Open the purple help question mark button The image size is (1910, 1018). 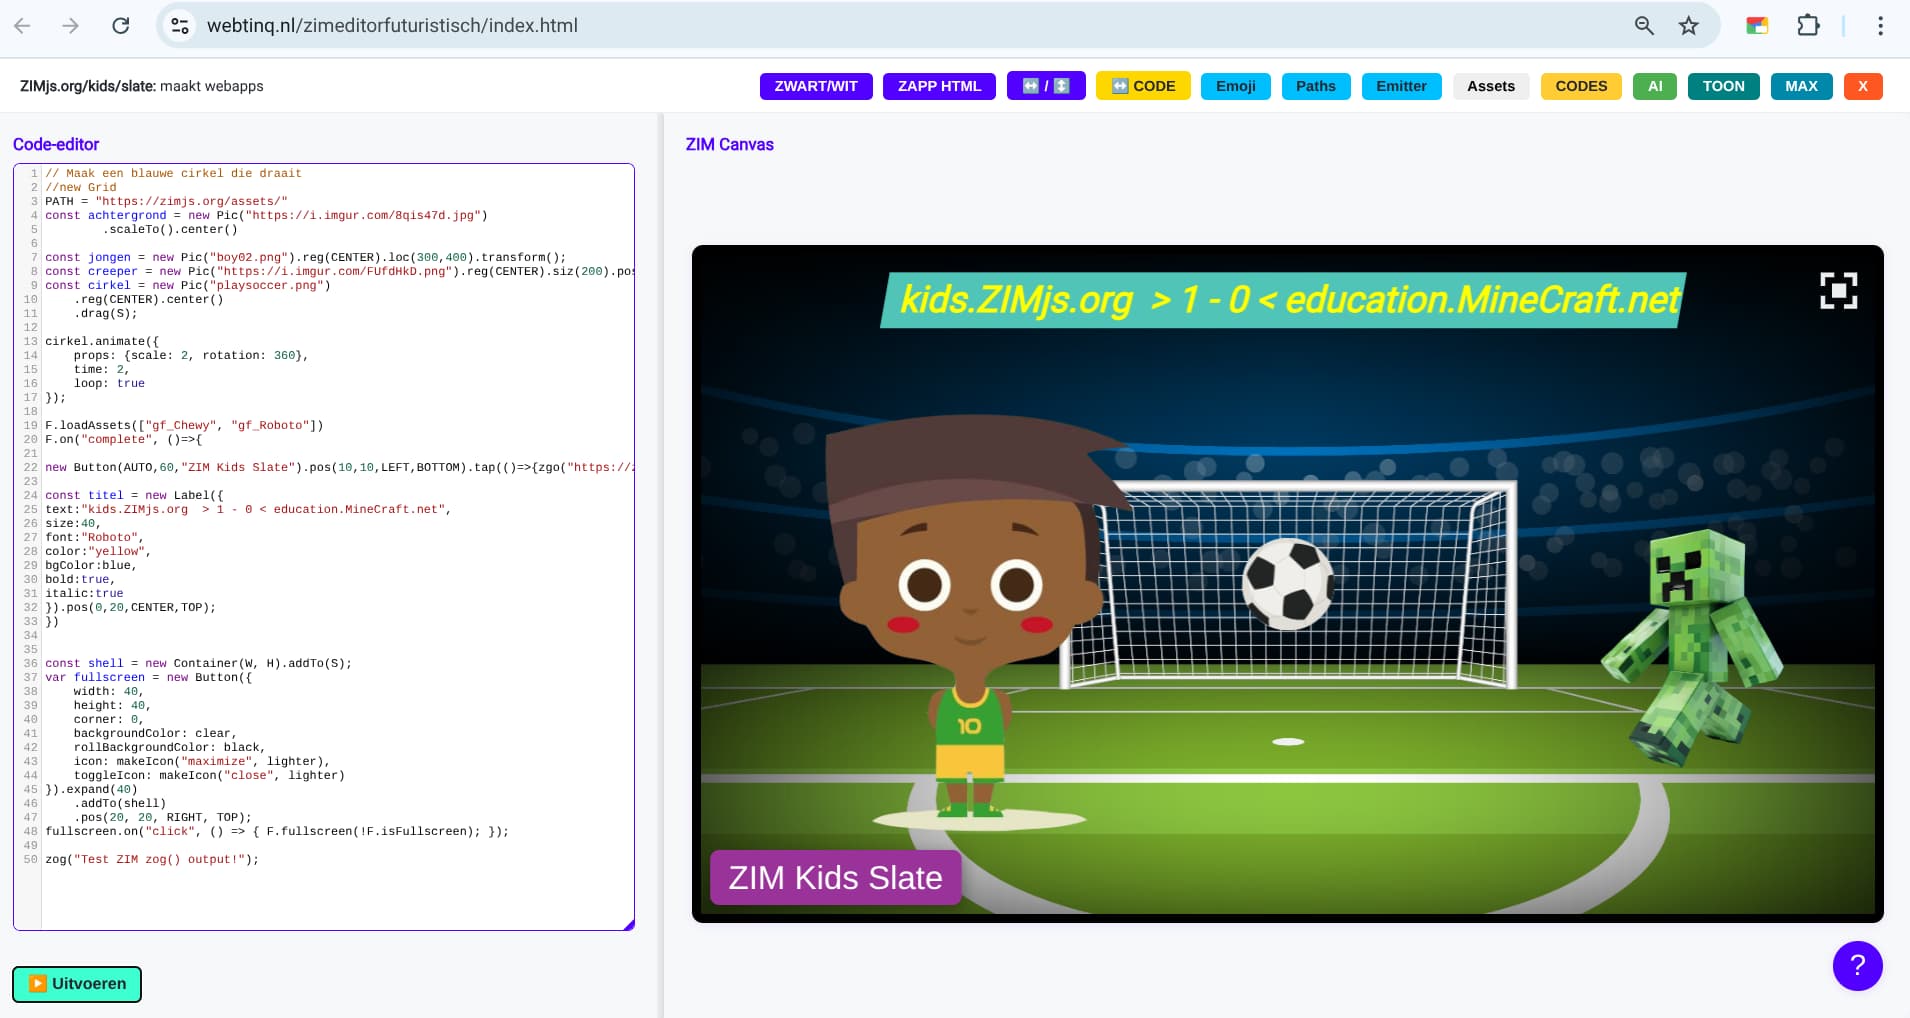click(1857, 965)
